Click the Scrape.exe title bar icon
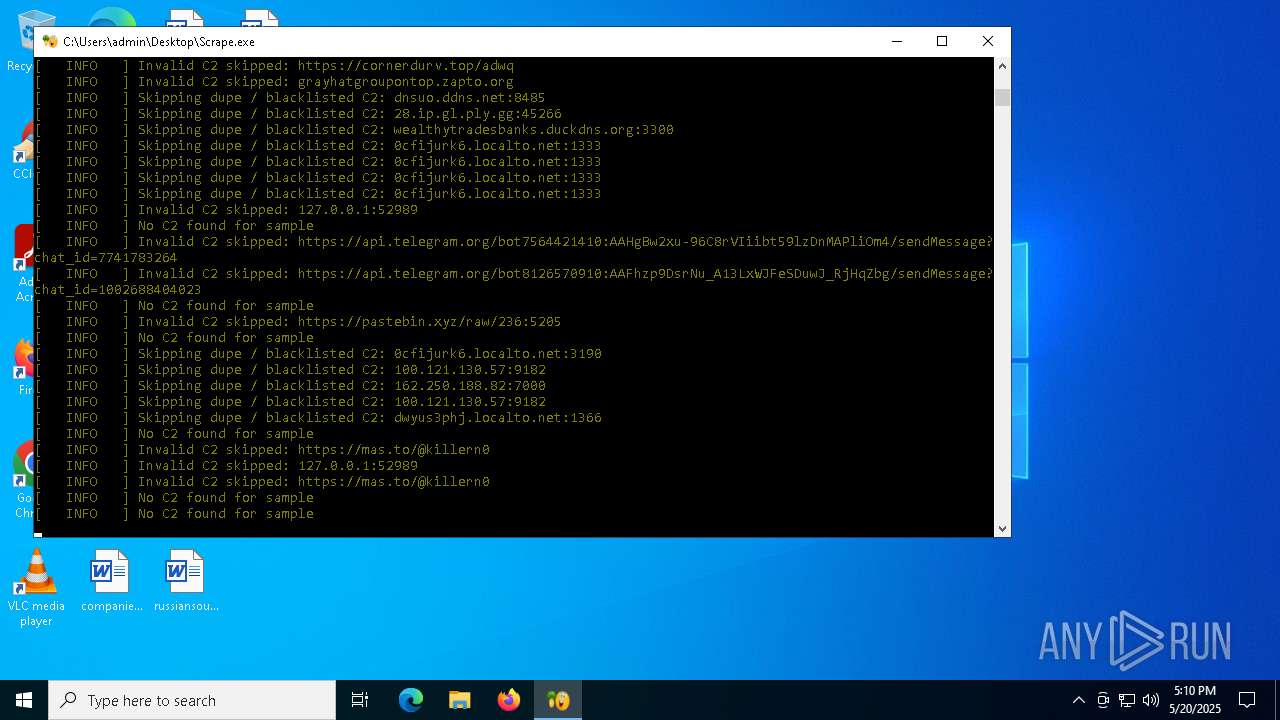 (x=50, y=42)
